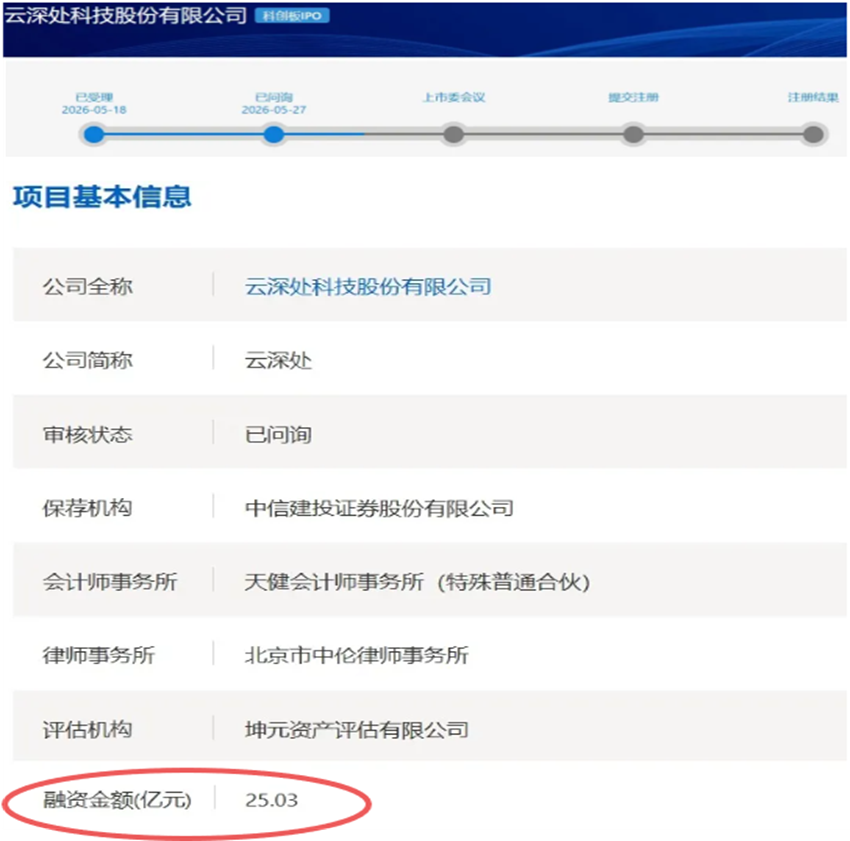
Task: Click the 项目基本信息 section heading
Action: (x=102, y=196)
